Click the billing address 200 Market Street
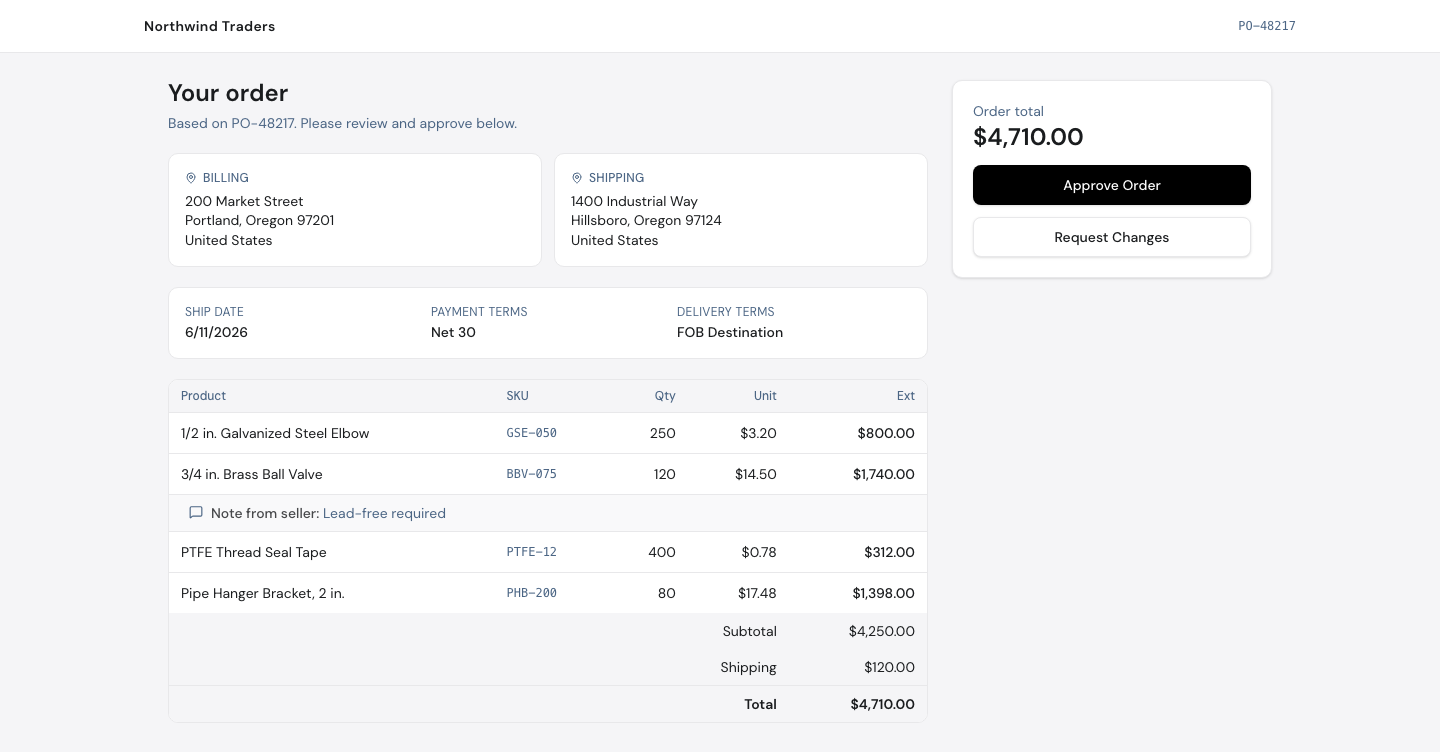The height and width of the screenshot is (752, 1440). pyautogui.click(x=244, y=201)
